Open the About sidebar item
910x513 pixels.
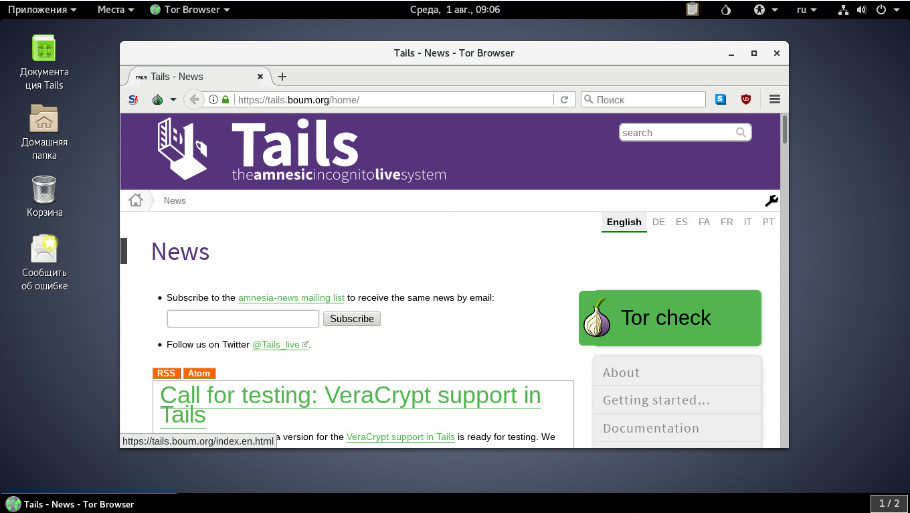click(677, 373)
